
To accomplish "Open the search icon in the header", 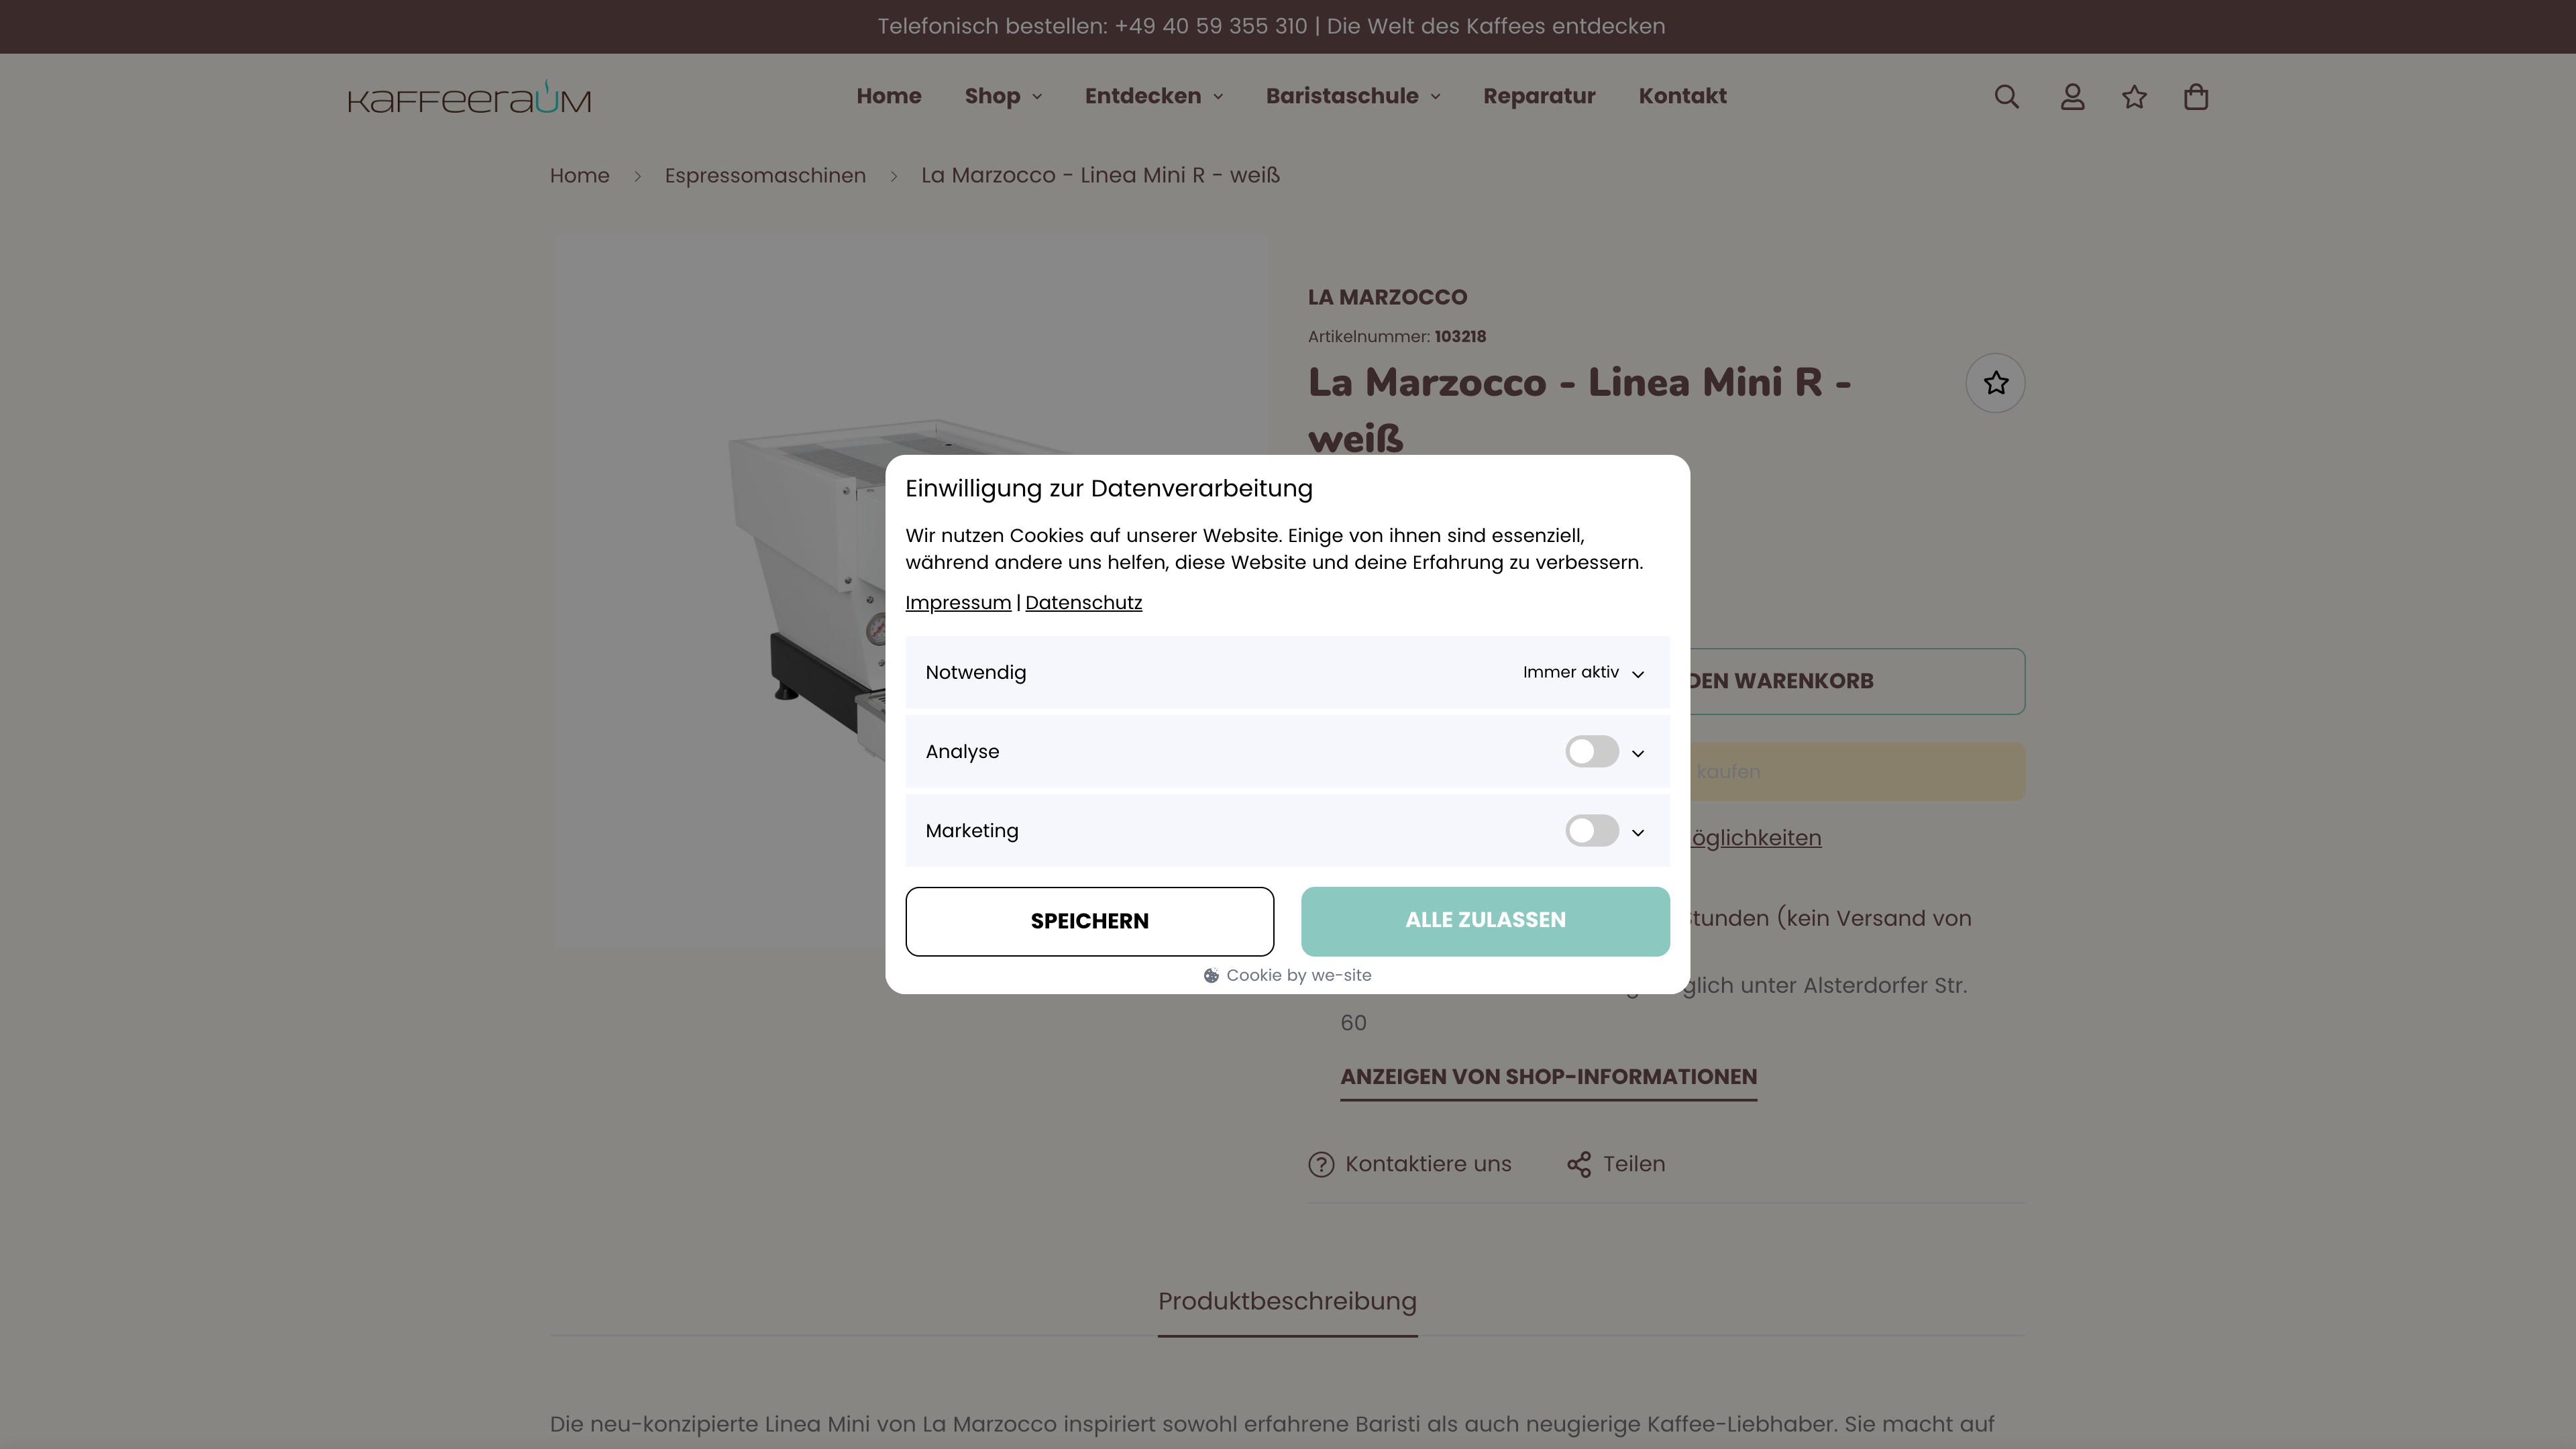I will [2007, 96].
